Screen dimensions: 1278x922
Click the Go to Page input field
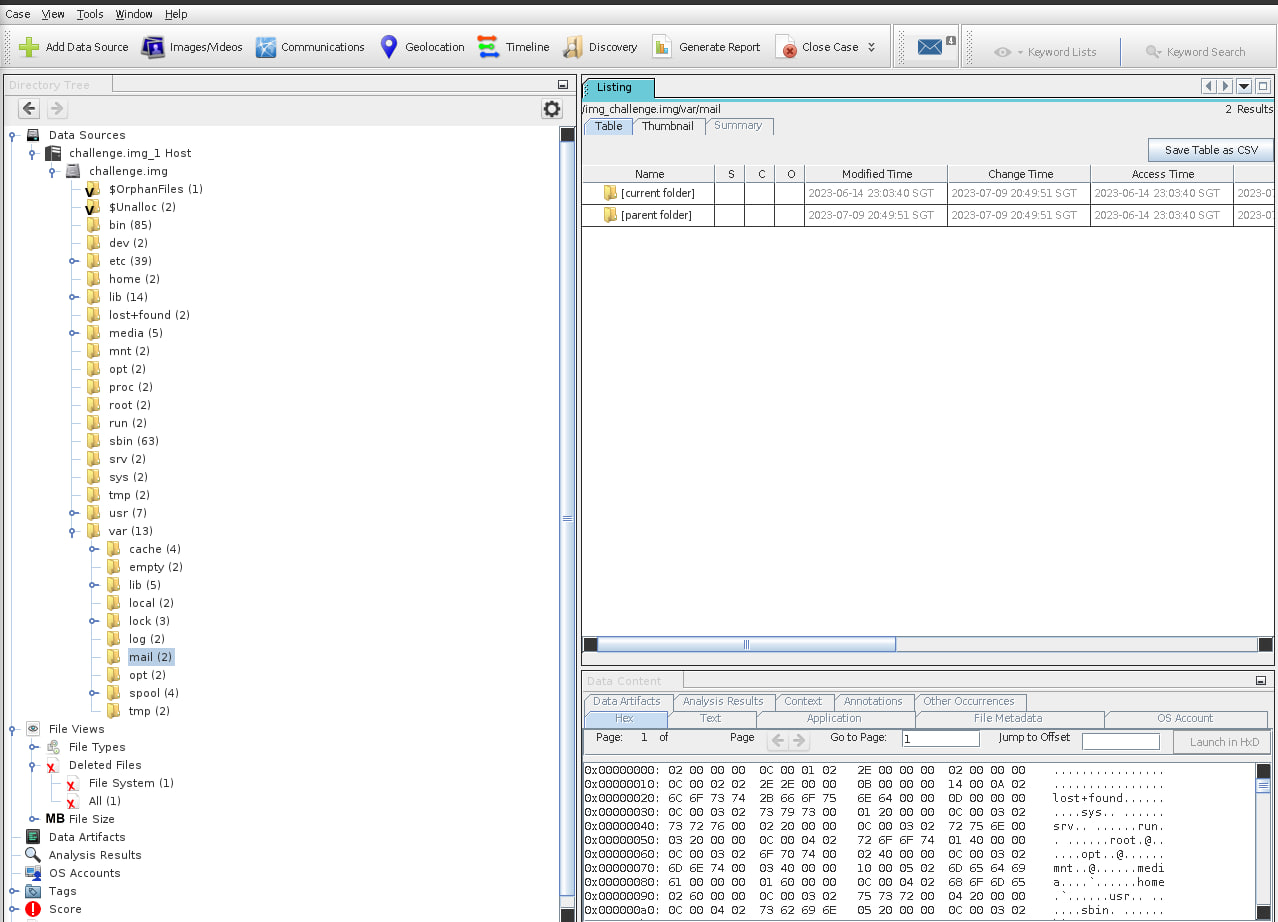940,739
